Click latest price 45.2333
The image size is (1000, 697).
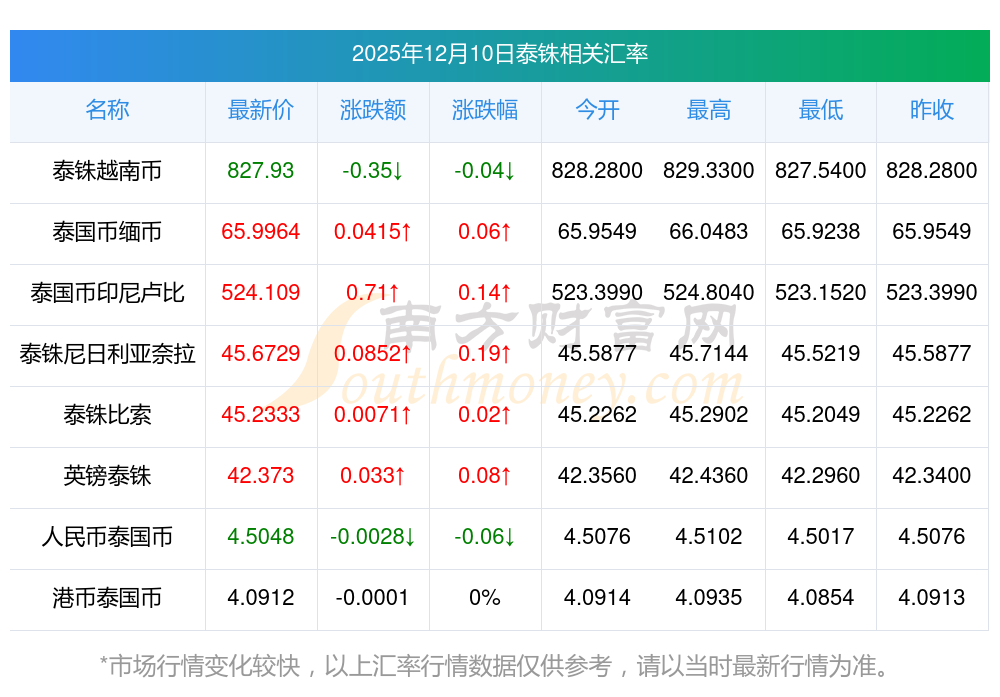[261, 415]
